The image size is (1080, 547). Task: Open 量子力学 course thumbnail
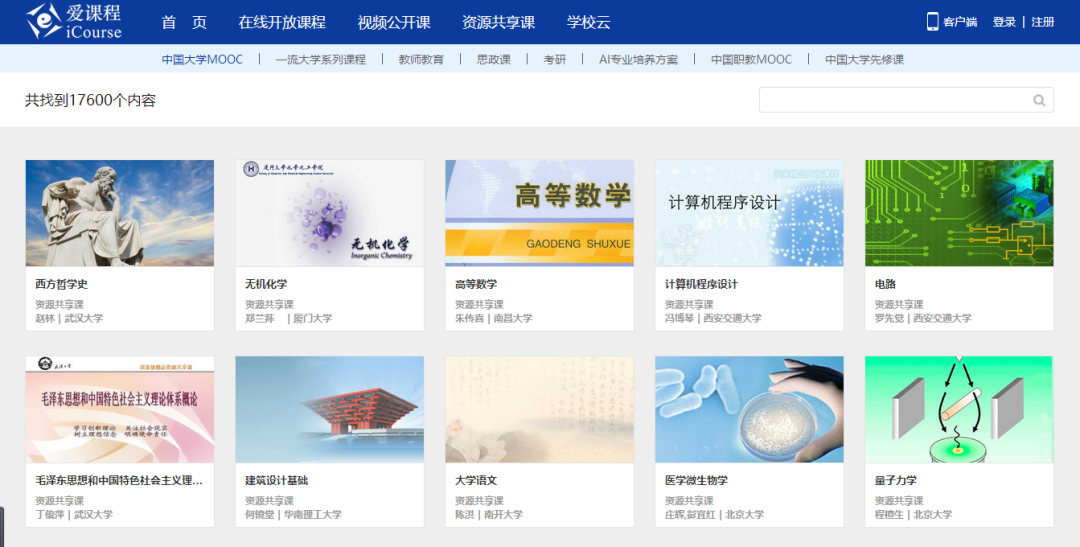959,409
